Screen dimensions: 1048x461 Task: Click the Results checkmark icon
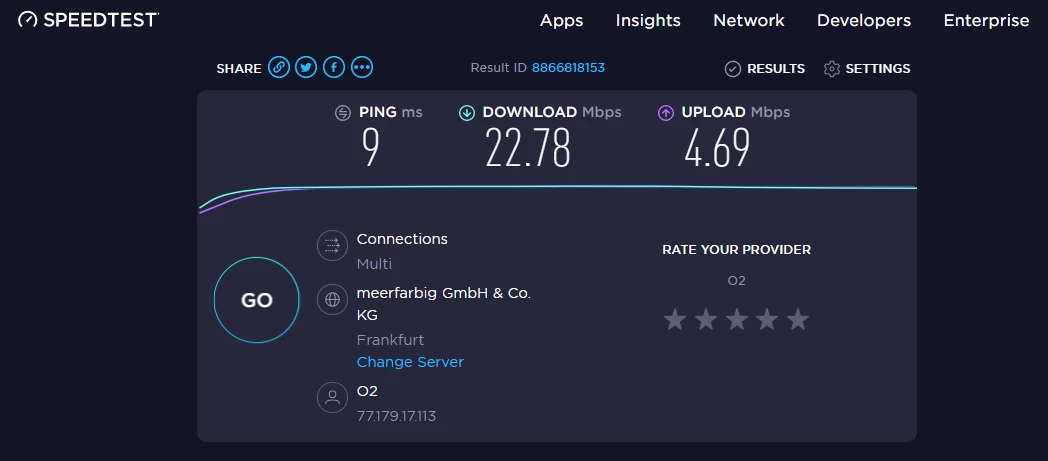732,69
